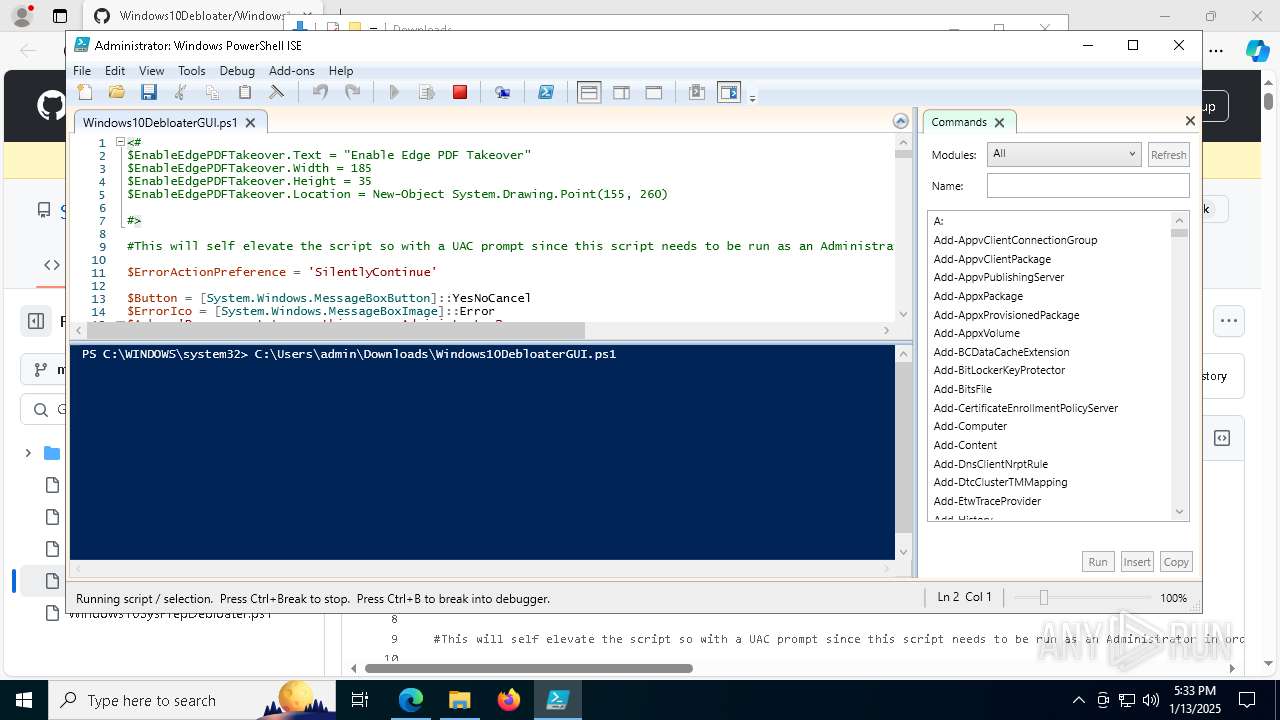The width and height of the screenshot is (1280, 720).
Task: Select Add-EtwTraceProvider command
Action: [987, 501]
